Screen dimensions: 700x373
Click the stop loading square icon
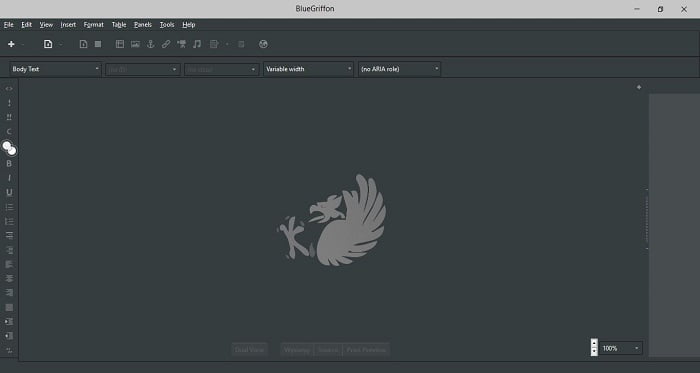click(x=98, y=44)
